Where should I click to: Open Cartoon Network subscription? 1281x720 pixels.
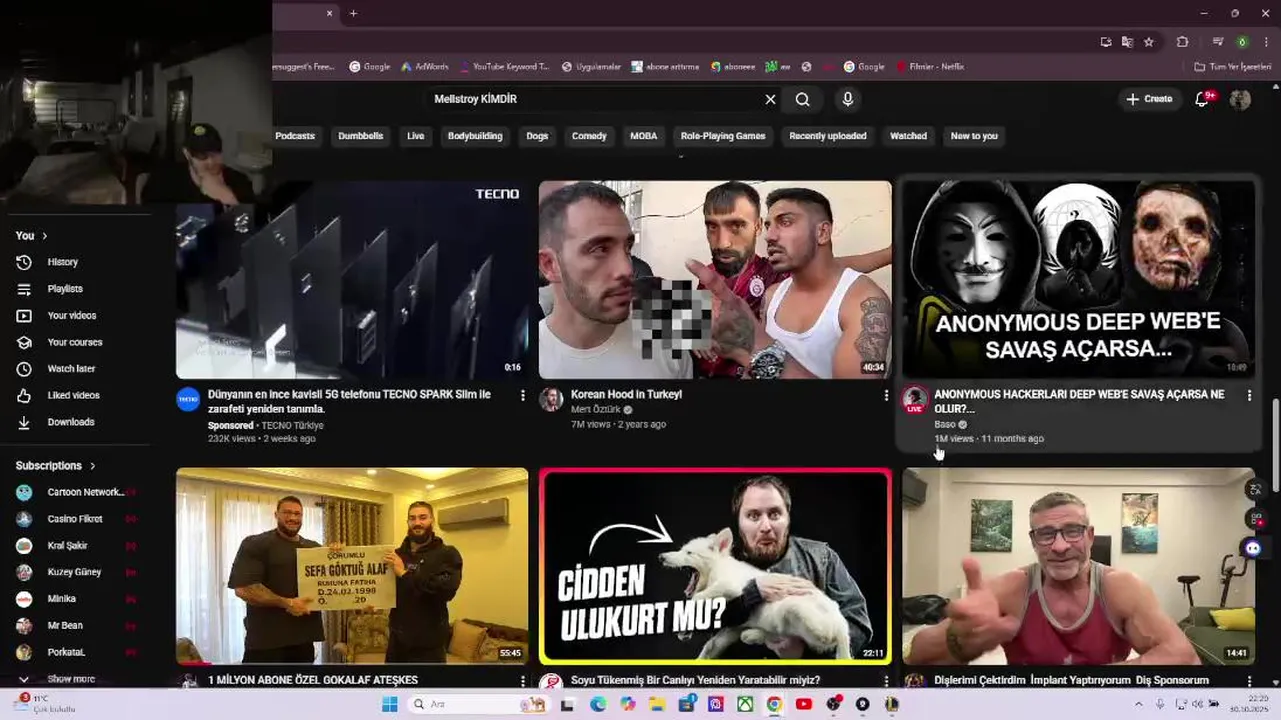(x=75, y=492)
